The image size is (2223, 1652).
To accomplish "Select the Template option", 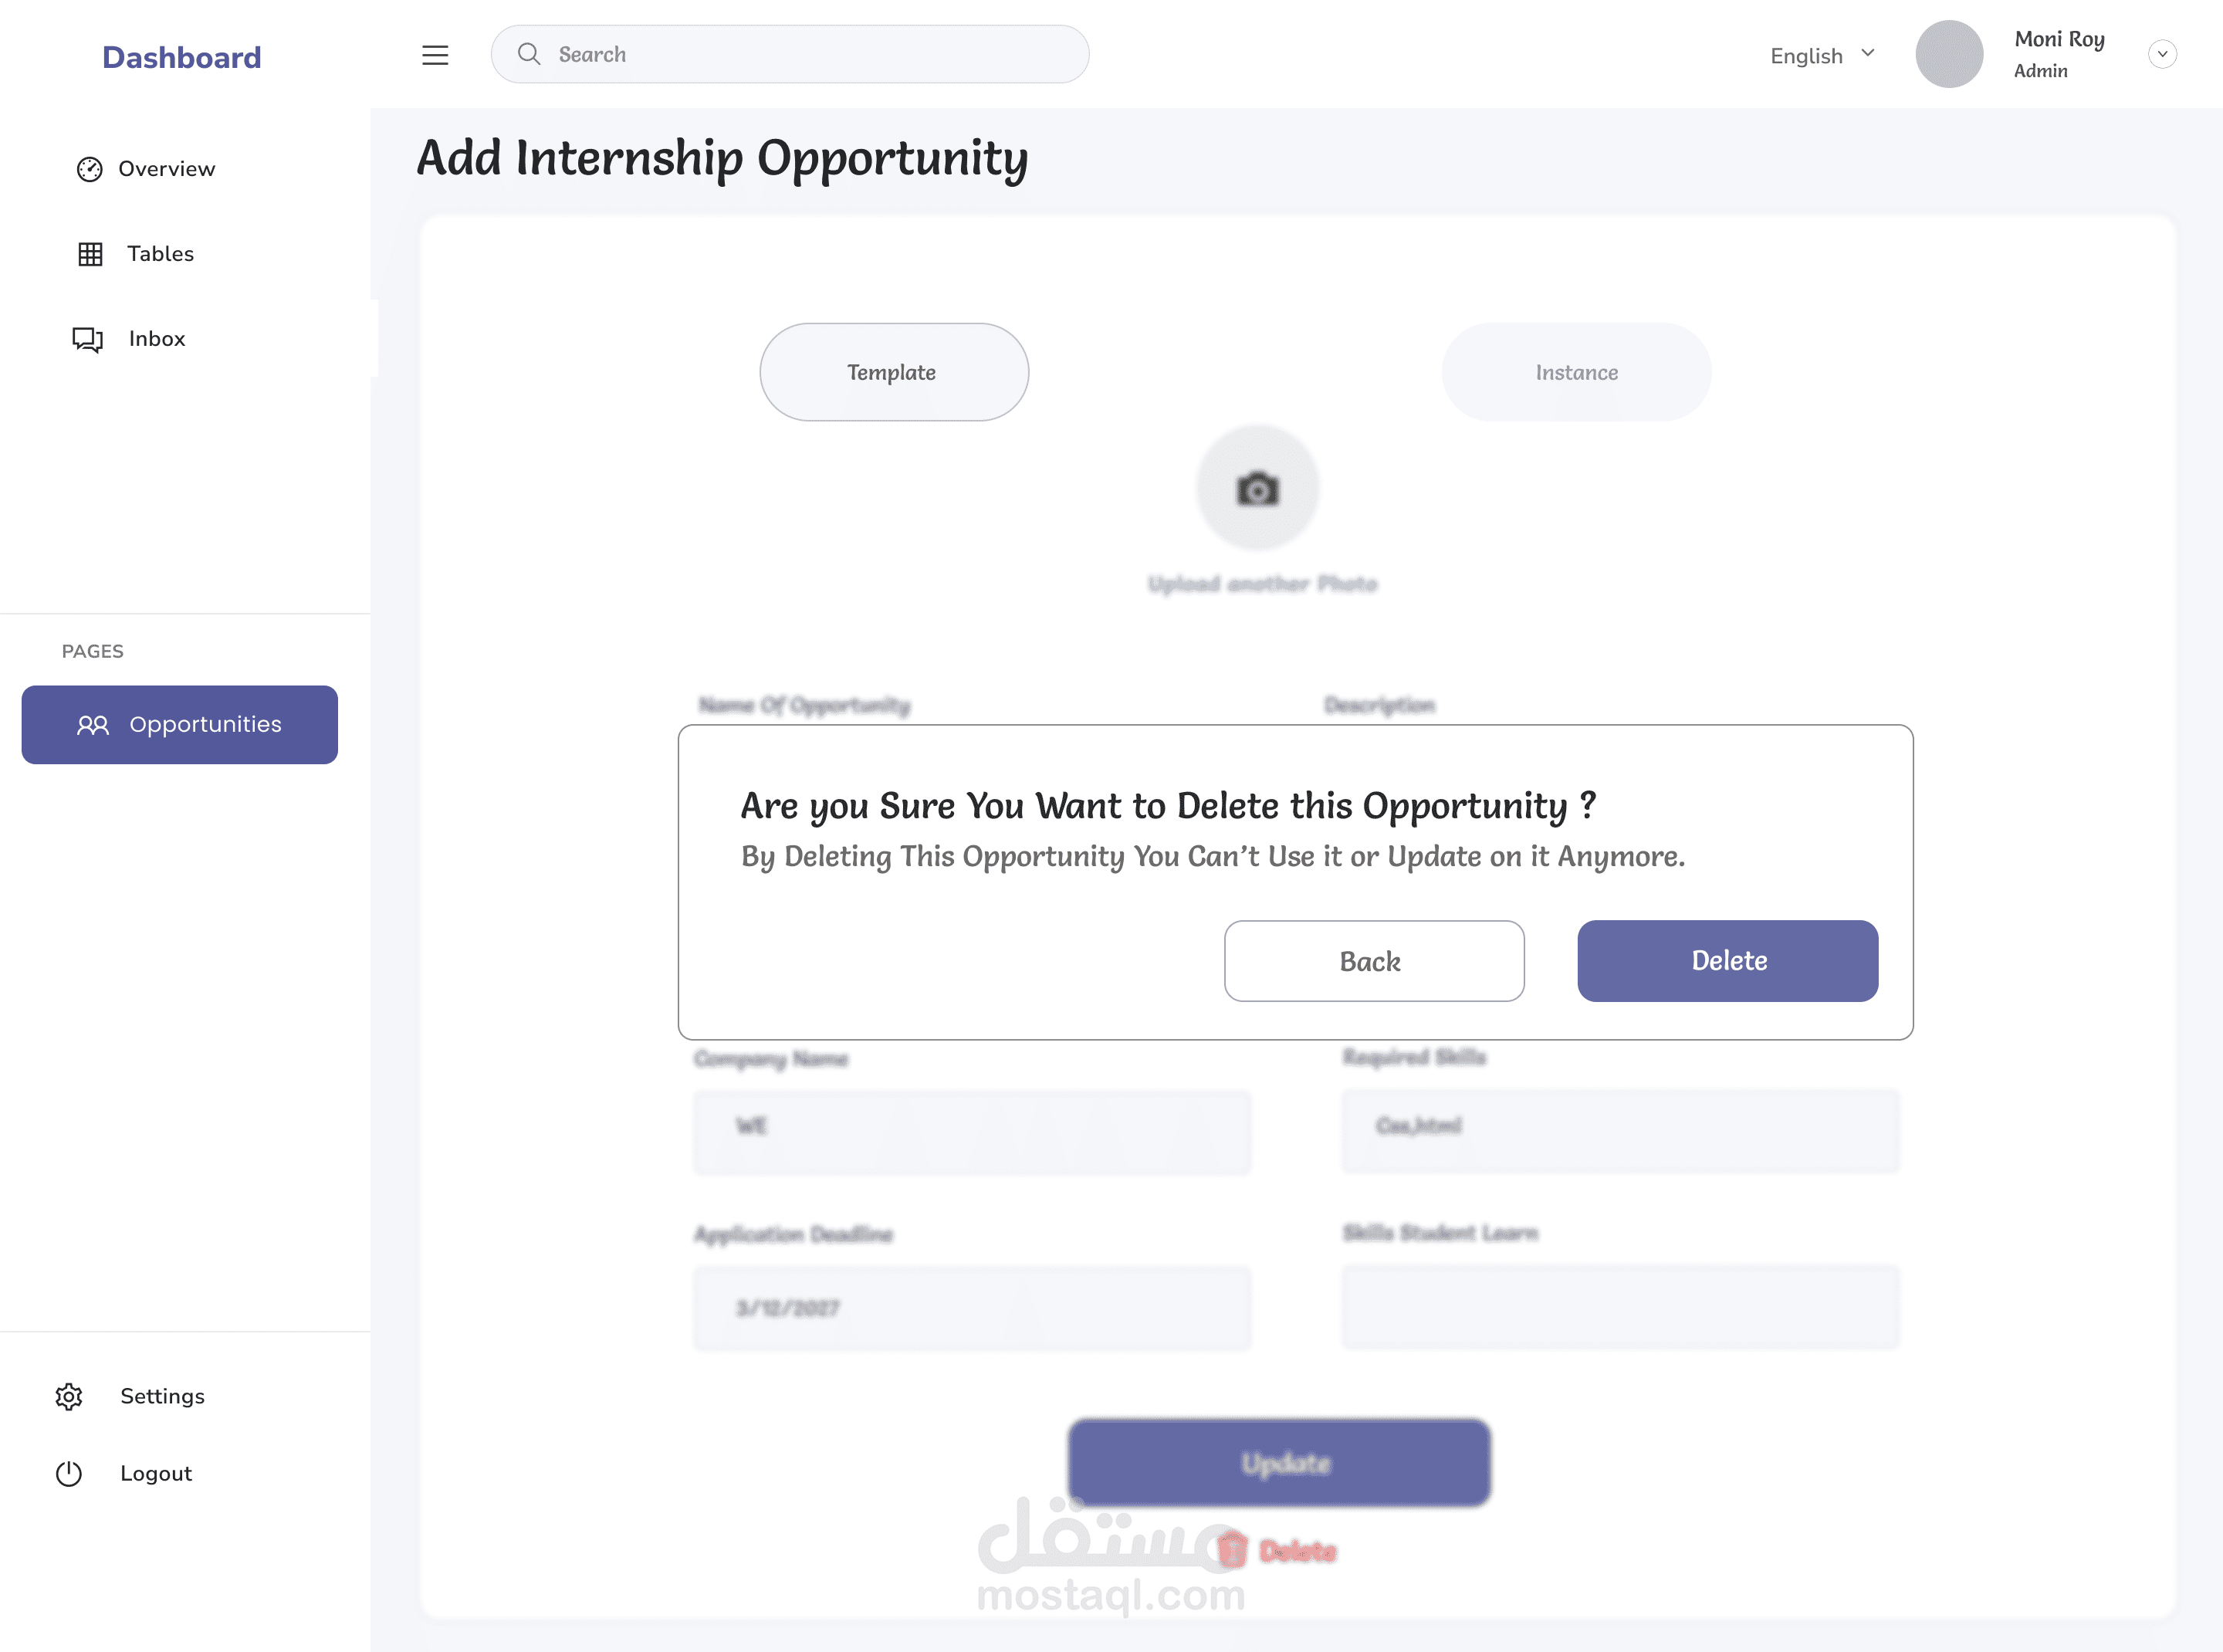I will [894, 372].
